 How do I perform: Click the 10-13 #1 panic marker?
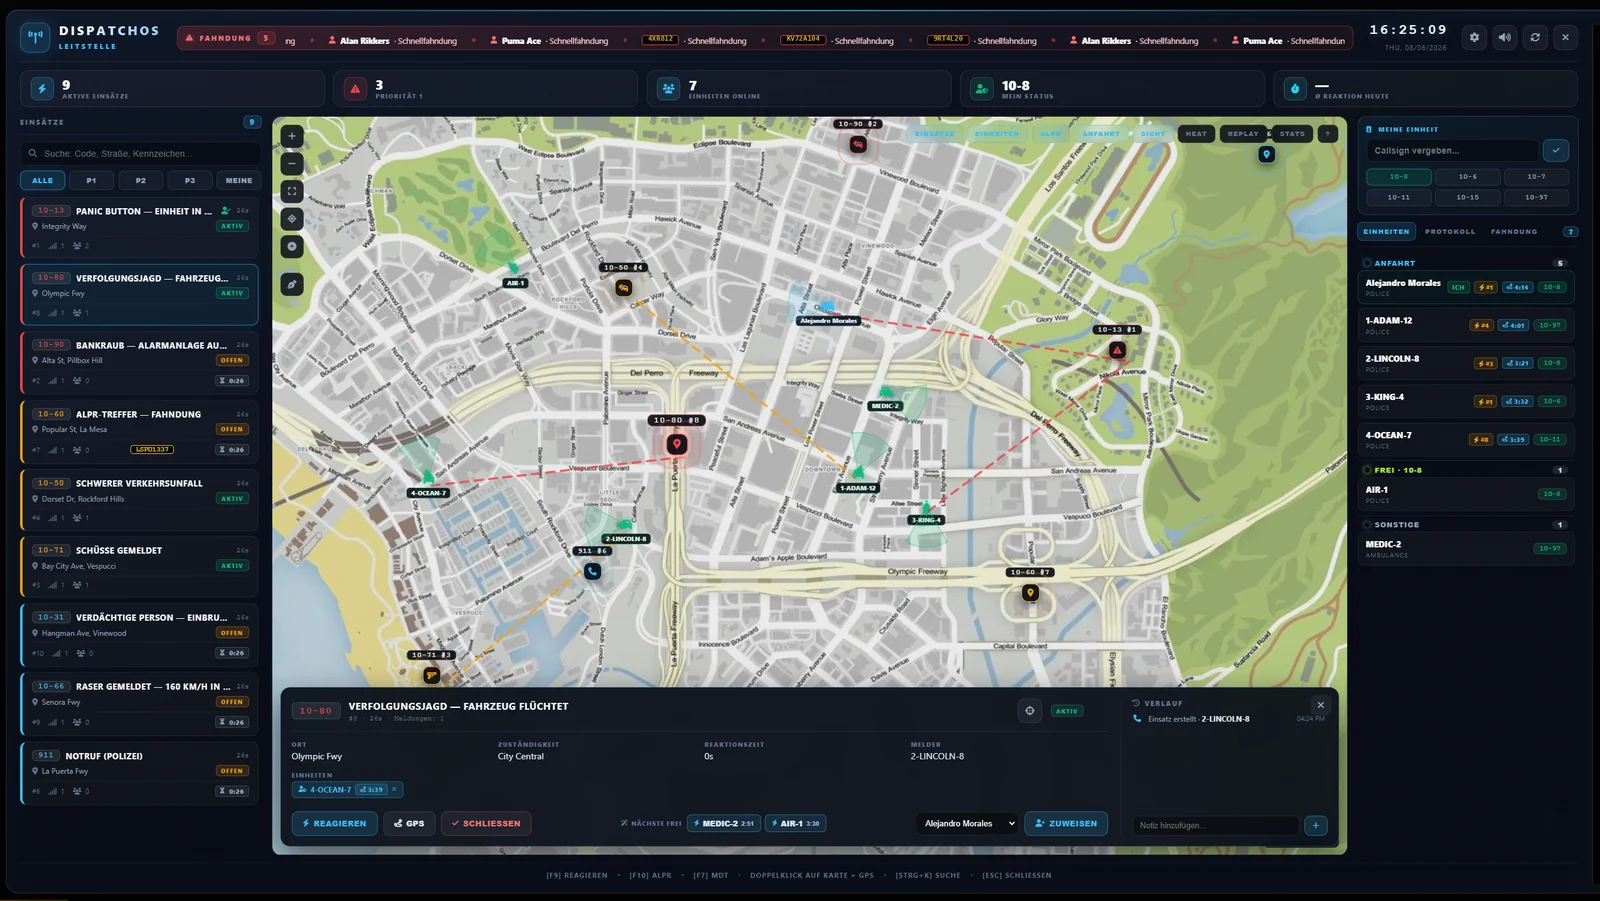point(1117,350)
